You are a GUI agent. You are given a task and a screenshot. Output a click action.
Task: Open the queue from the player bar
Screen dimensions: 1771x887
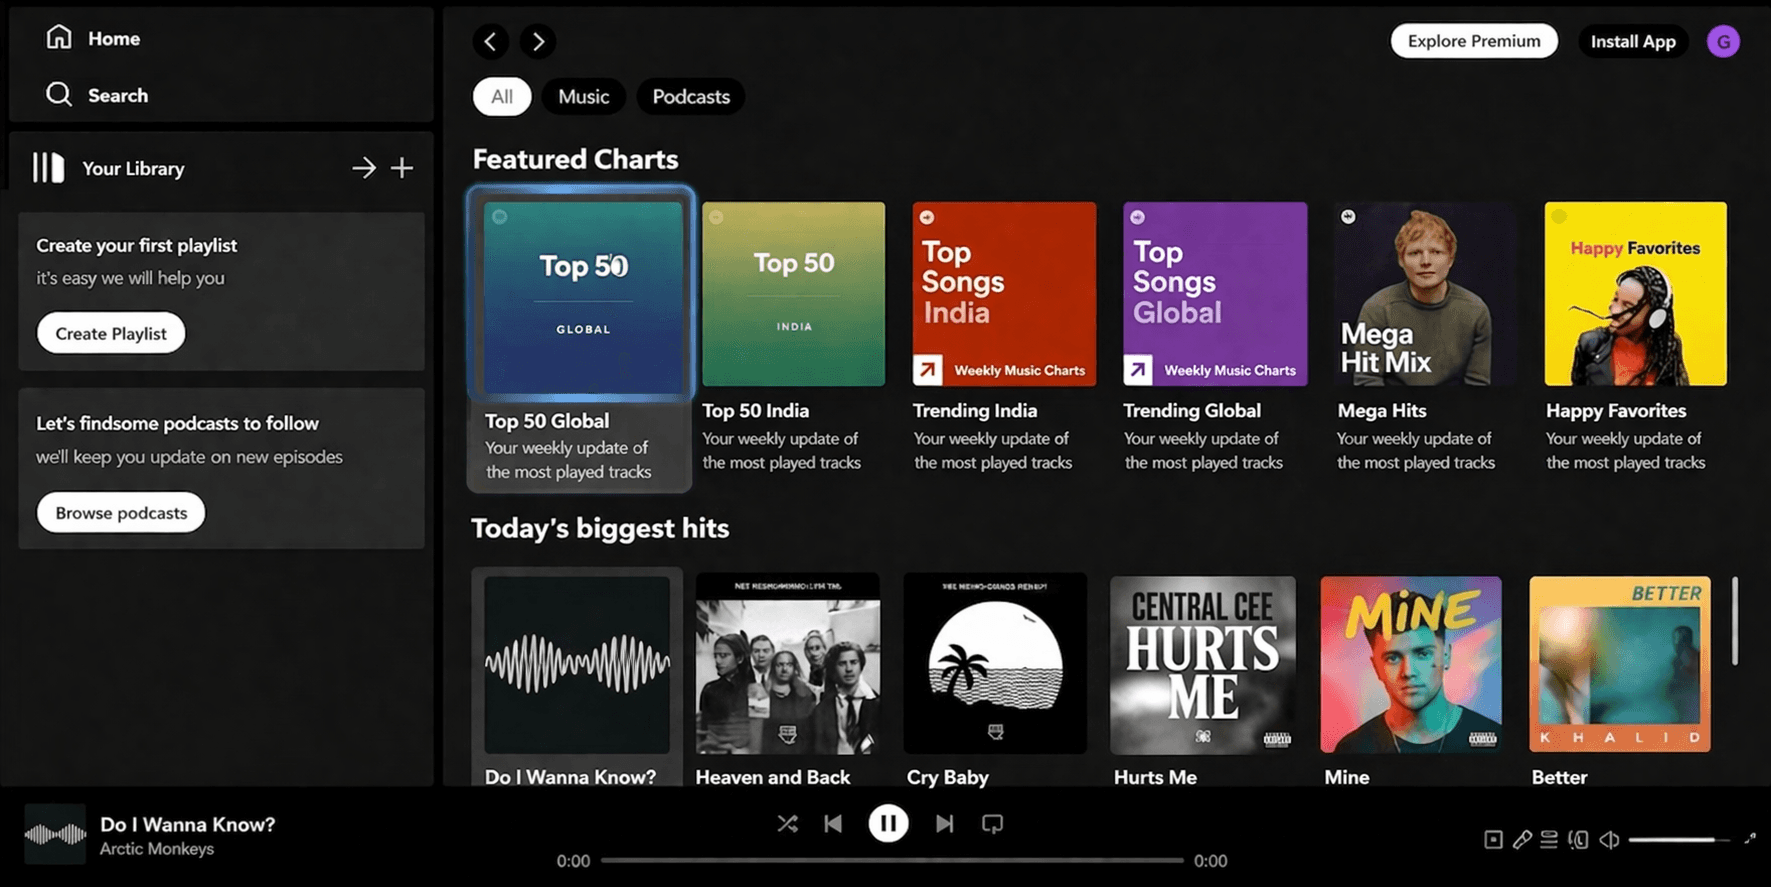pyautogui.click(x=1549, y=840)
